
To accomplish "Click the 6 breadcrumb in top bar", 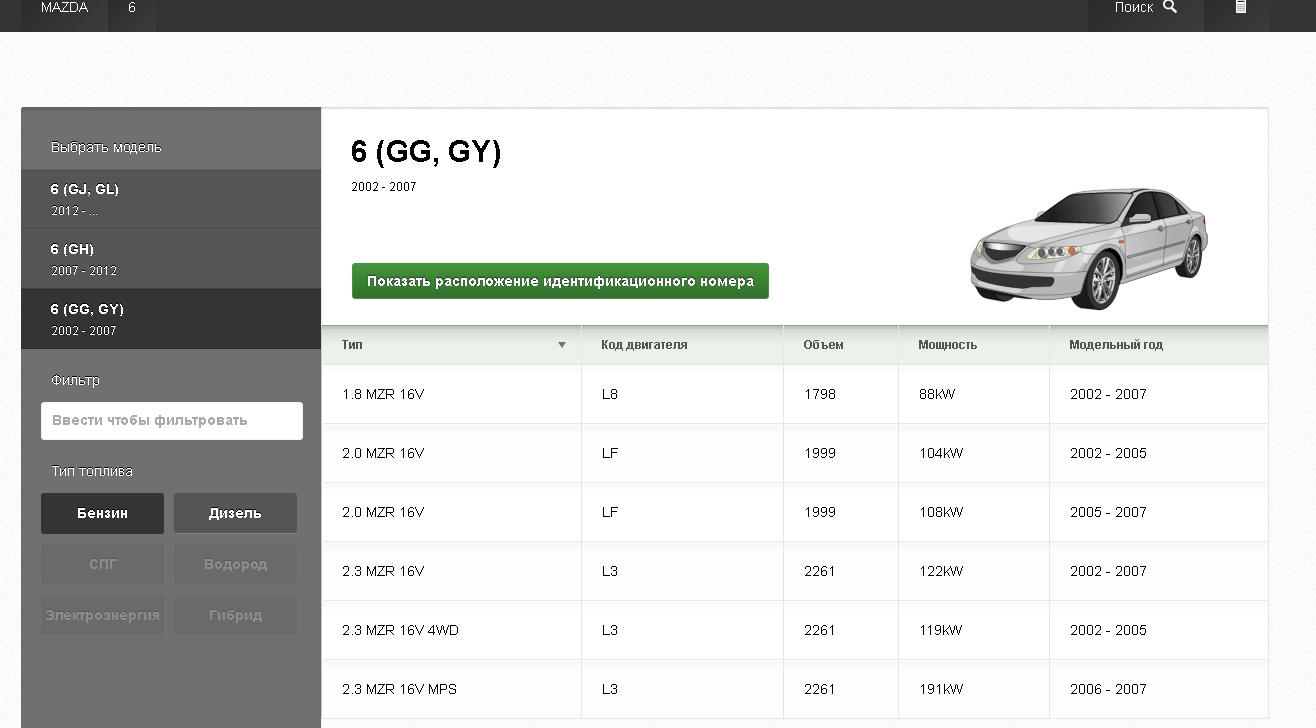I will tap(132, 8).
